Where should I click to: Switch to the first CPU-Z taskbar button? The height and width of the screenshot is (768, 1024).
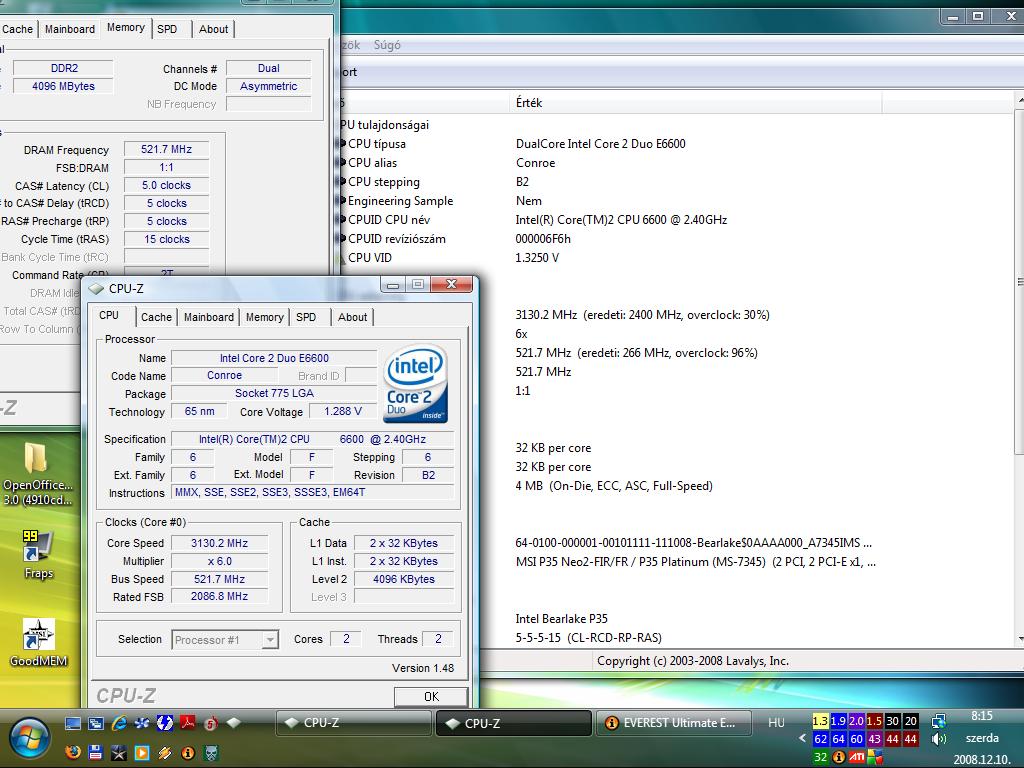click(x=353, y=723)
